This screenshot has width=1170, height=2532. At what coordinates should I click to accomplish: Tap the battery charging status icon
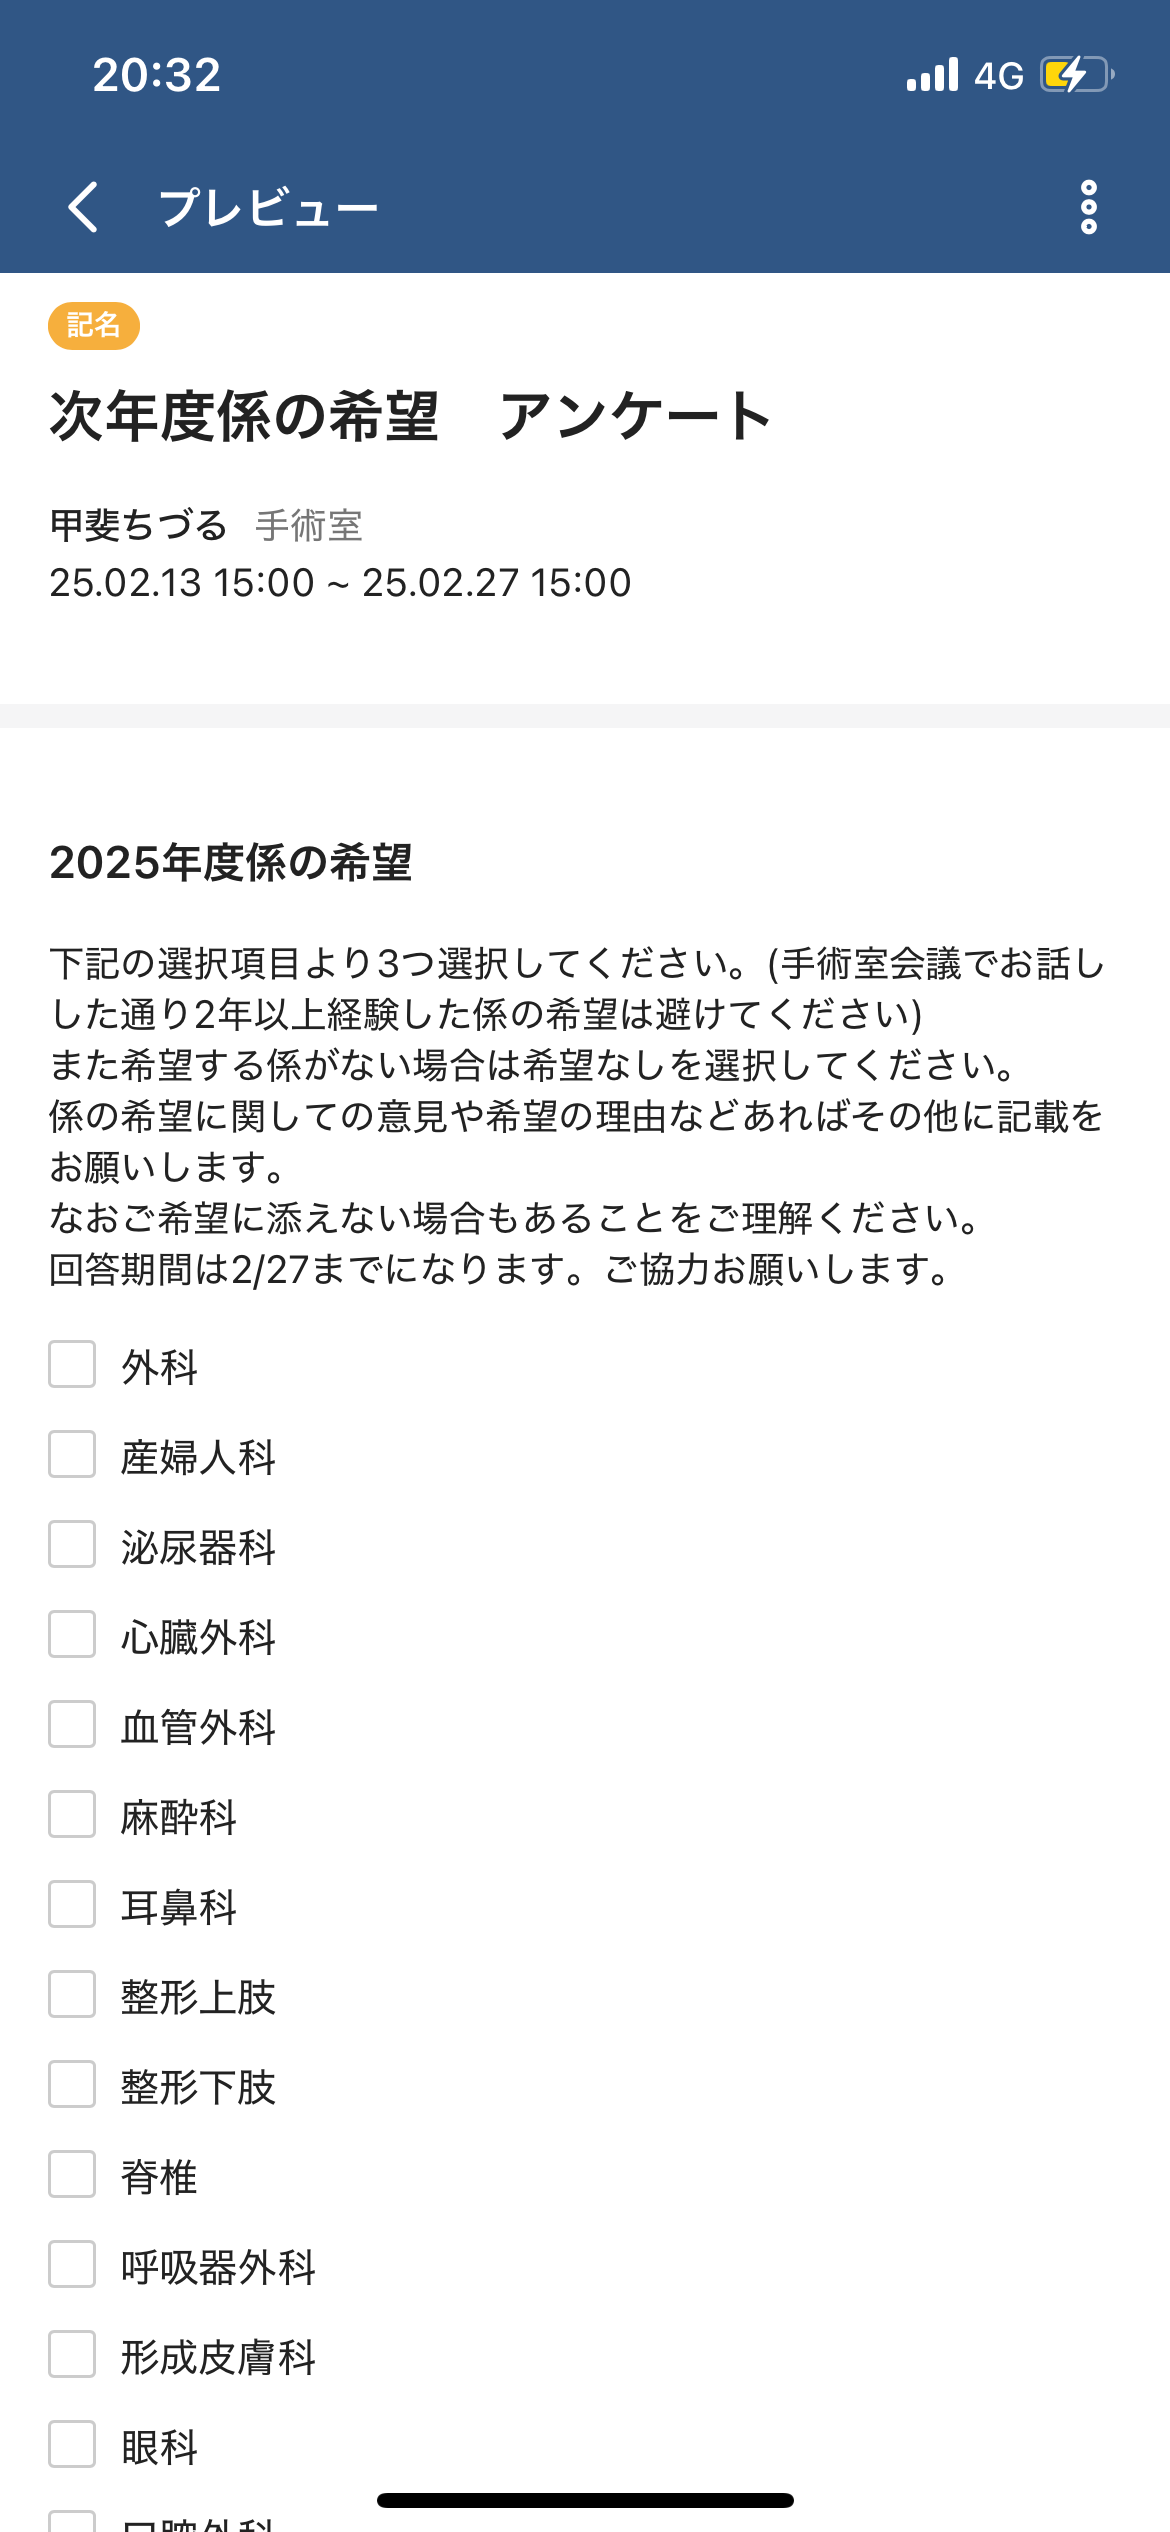[x=1076, y=75]
